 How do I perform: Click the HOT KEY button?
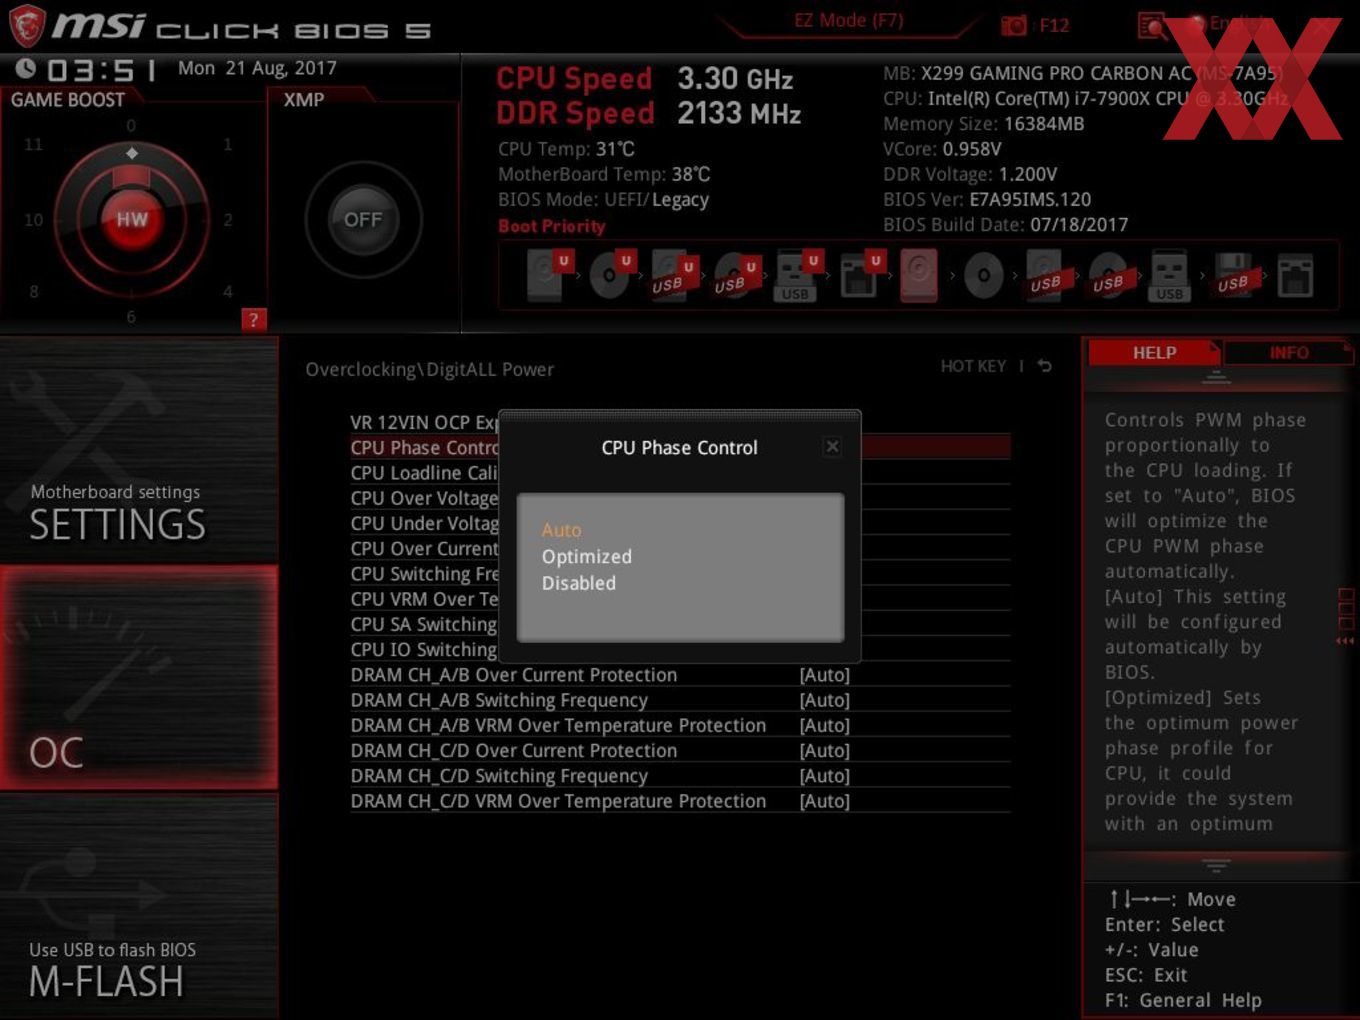(x=973, y=366)
